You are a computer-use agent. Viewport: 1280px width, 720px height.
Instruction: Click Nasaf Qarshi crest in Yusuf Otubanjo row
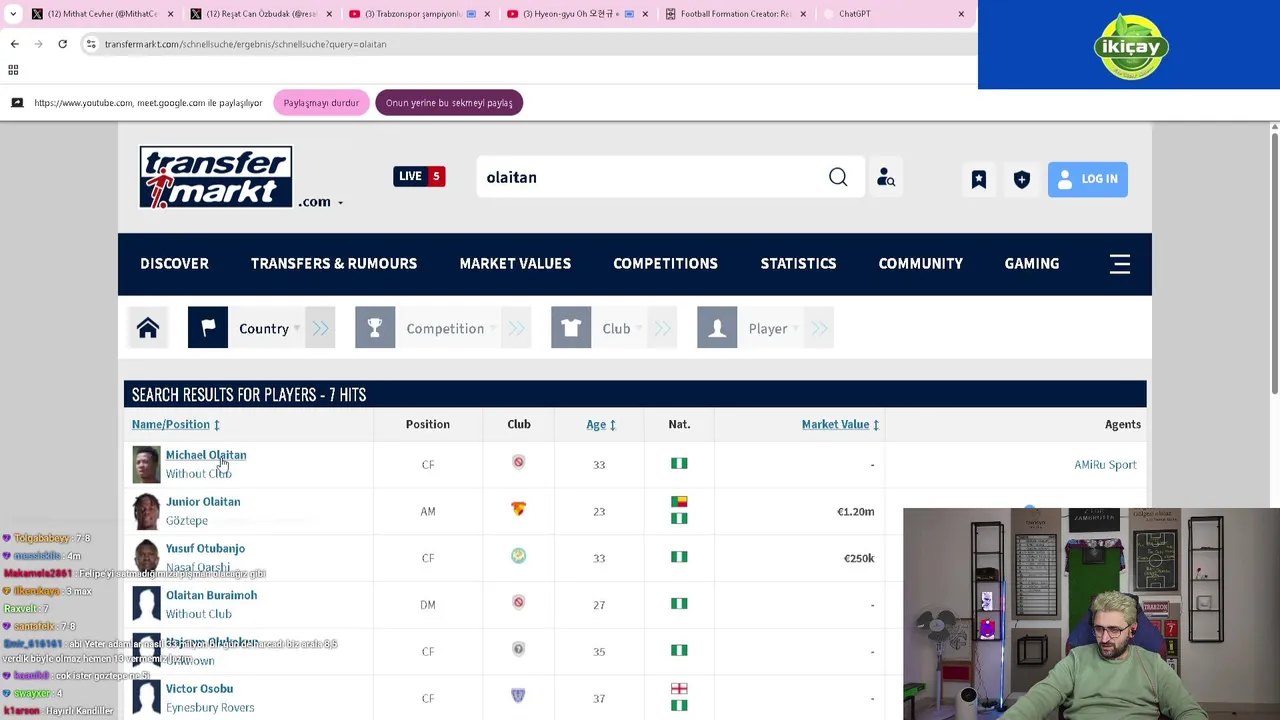coord(518,556)
